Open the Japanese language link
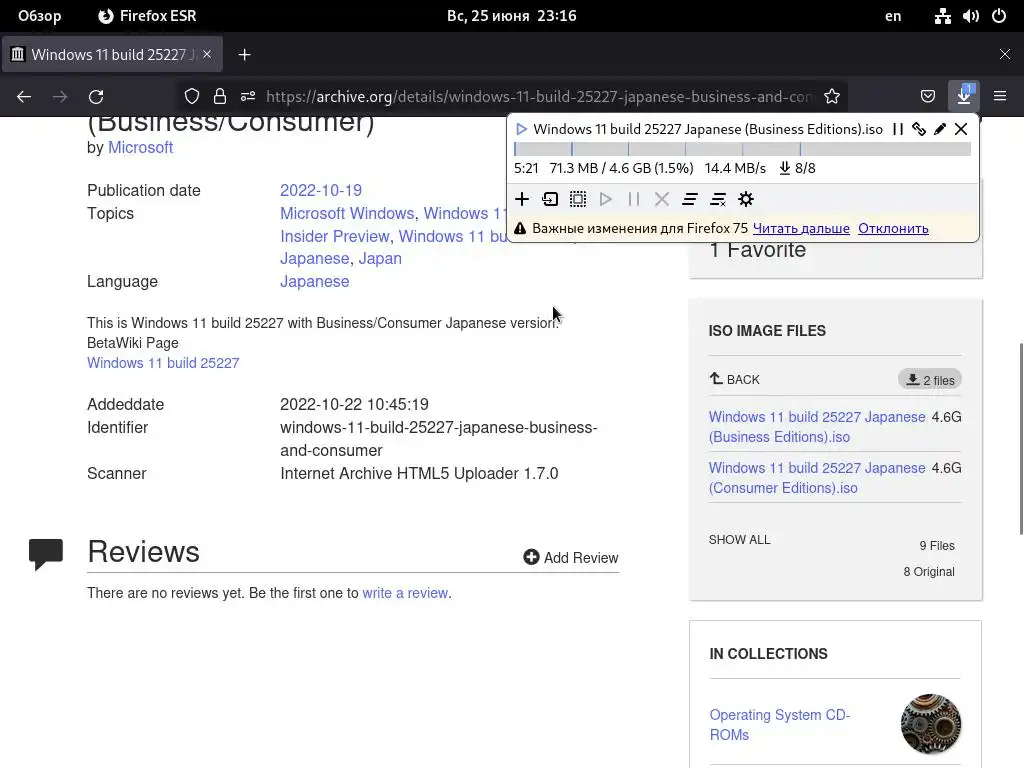 (315, 281)
